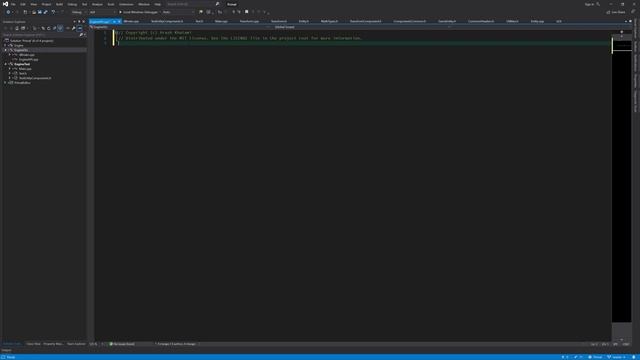
Task: Open the EngineDLL project scope dropdown in navigation bar
Action: click(x=179, y=27)
